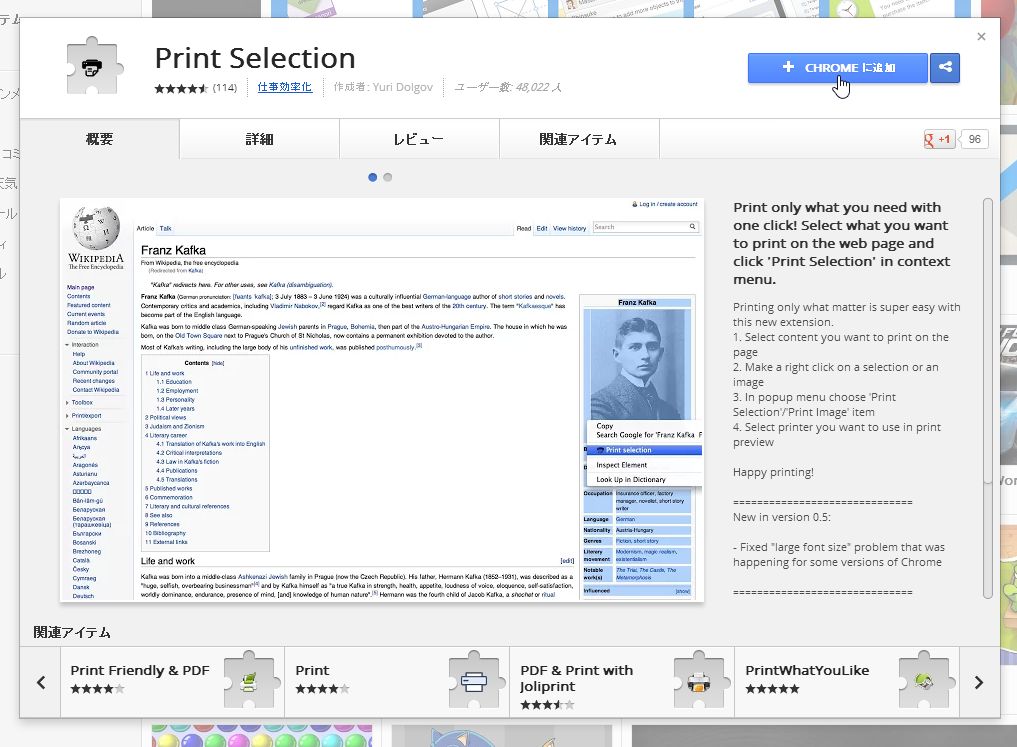Click the 'New in version 0.5:' line
Image resolution: width=1017 pixels, height=747 pixels.
[782, 517]
